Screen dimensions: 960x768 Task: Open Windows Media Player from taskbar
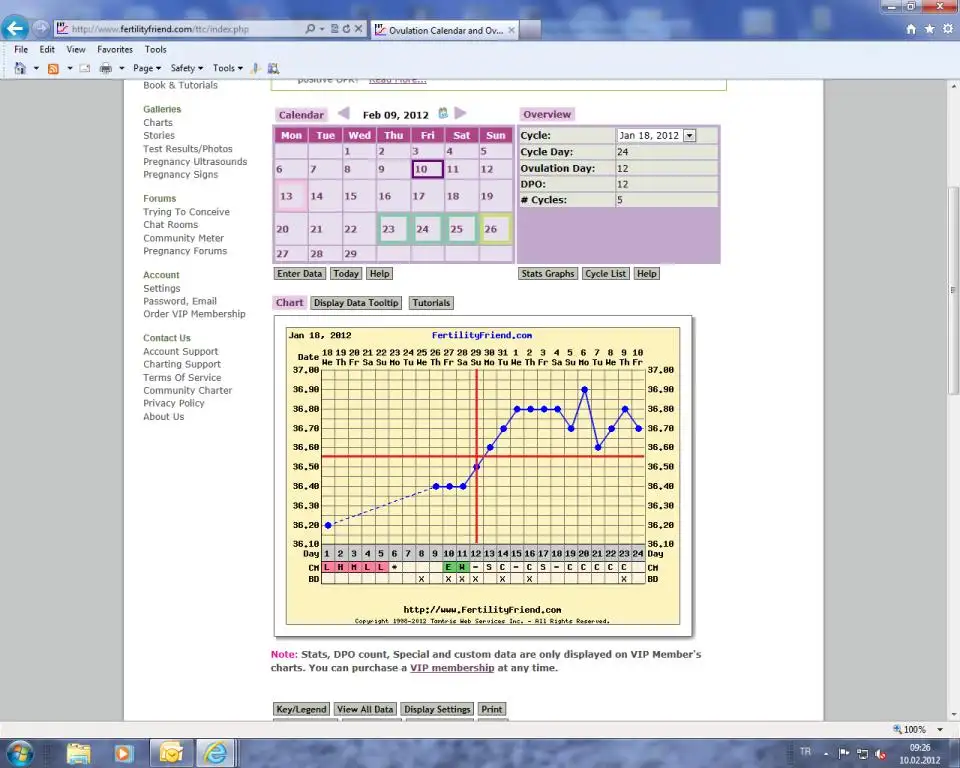click(x=124, y=752)
